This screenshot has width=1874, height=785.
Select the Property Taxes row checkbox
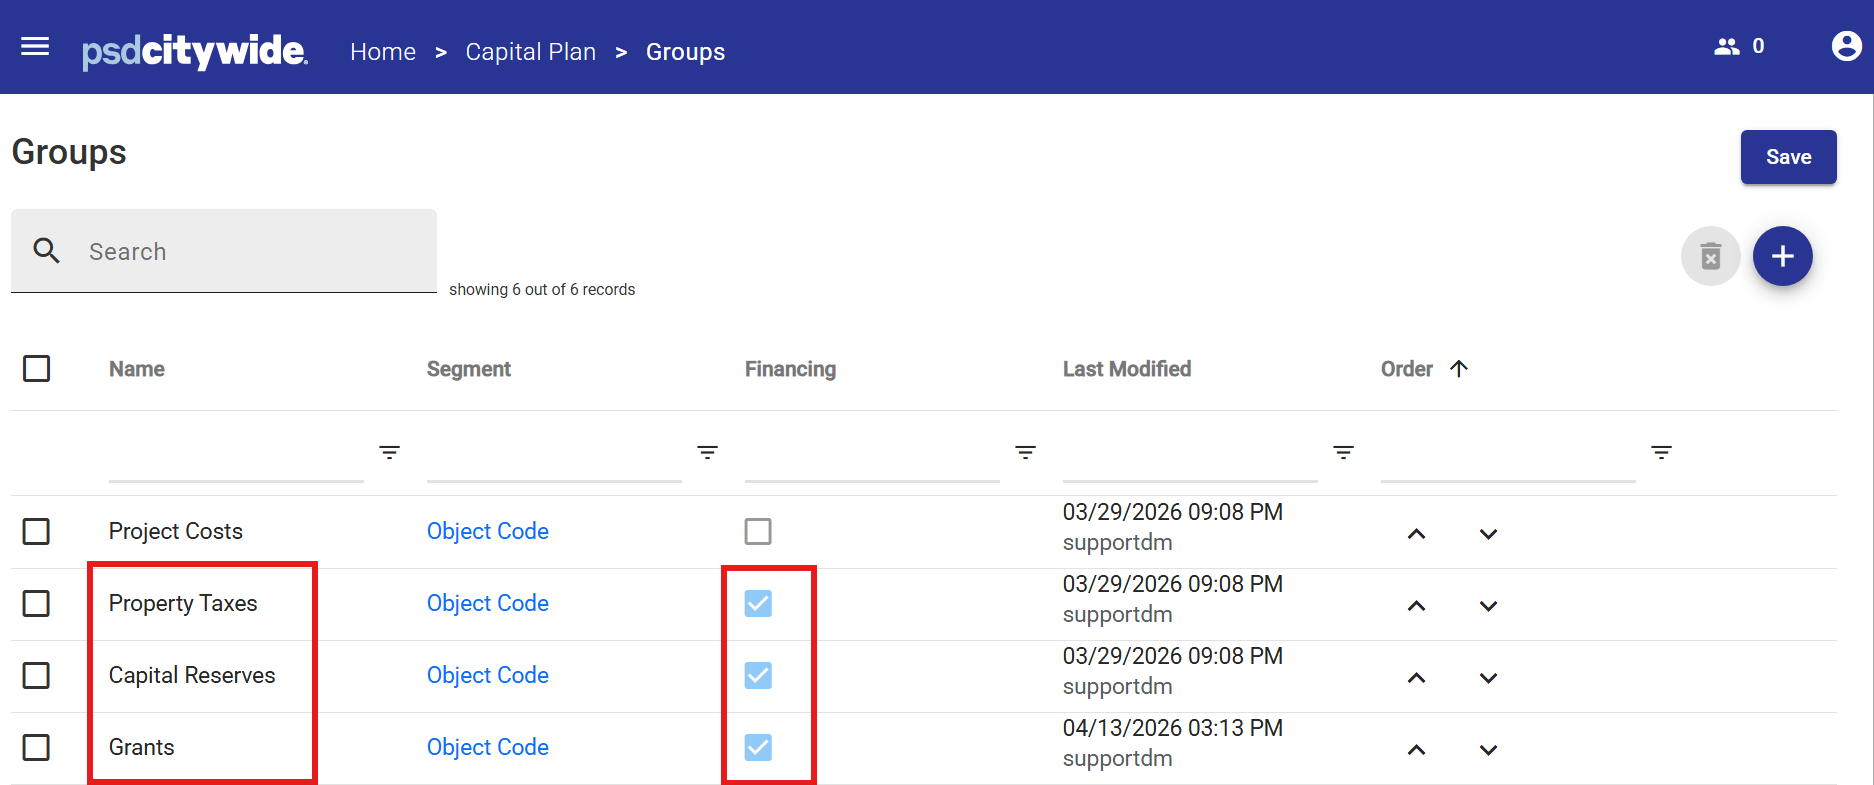coord(37,603)
